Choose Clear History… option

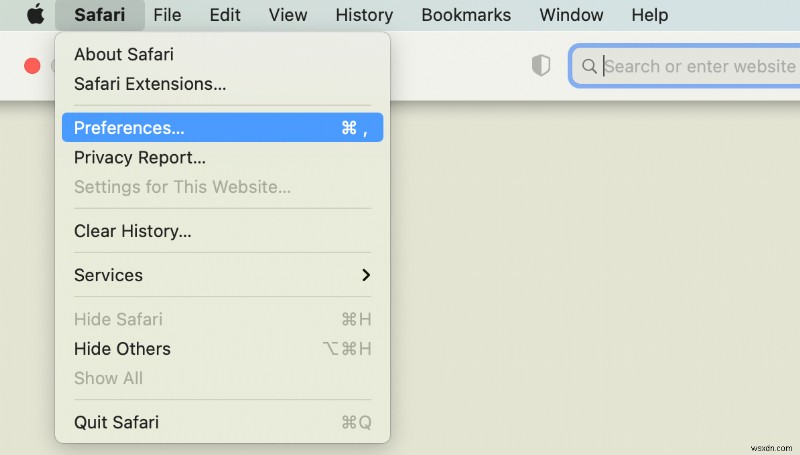[133, 231]
